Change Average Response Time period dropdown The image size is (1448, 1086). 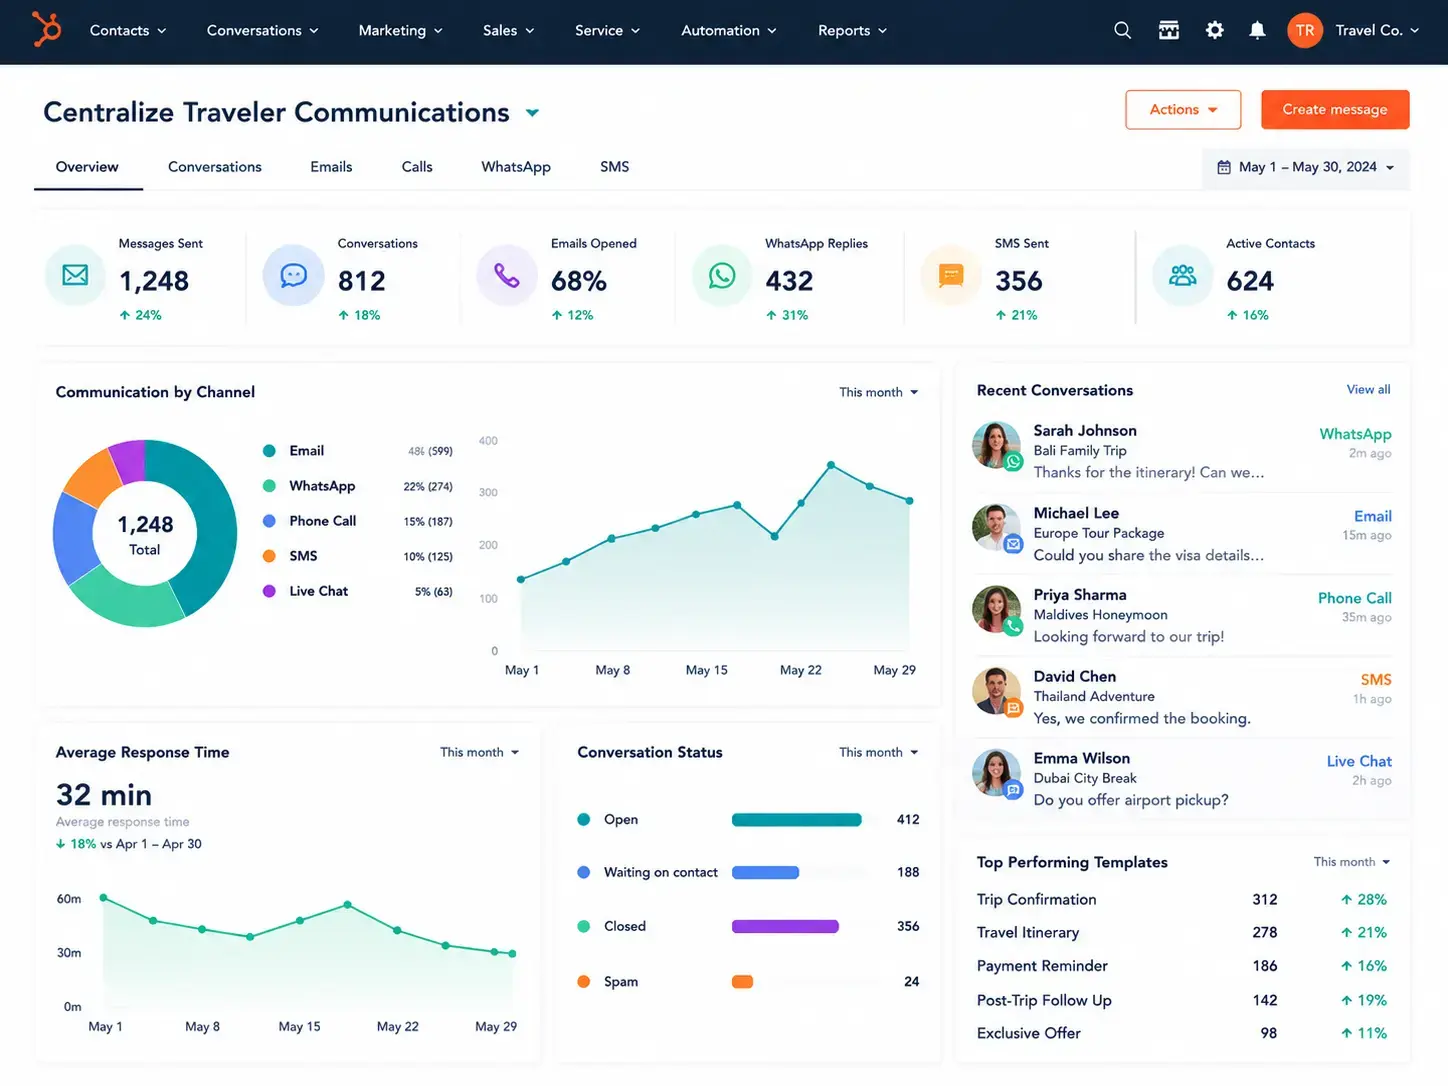tap(480, 752)
